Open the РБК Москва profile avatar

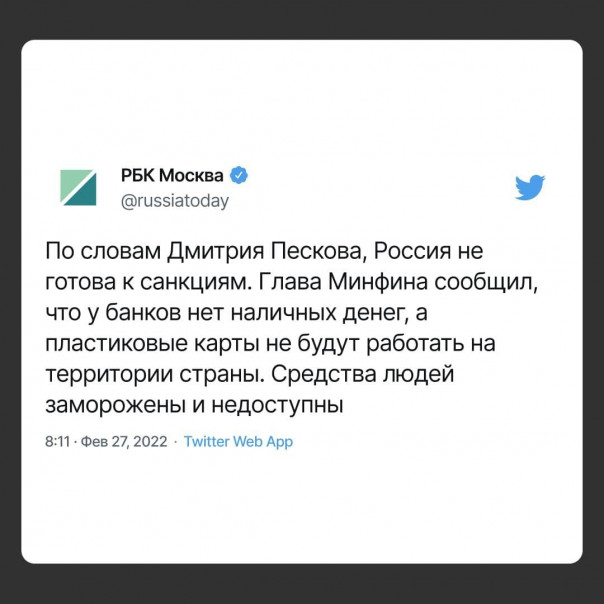click(77, 188)
